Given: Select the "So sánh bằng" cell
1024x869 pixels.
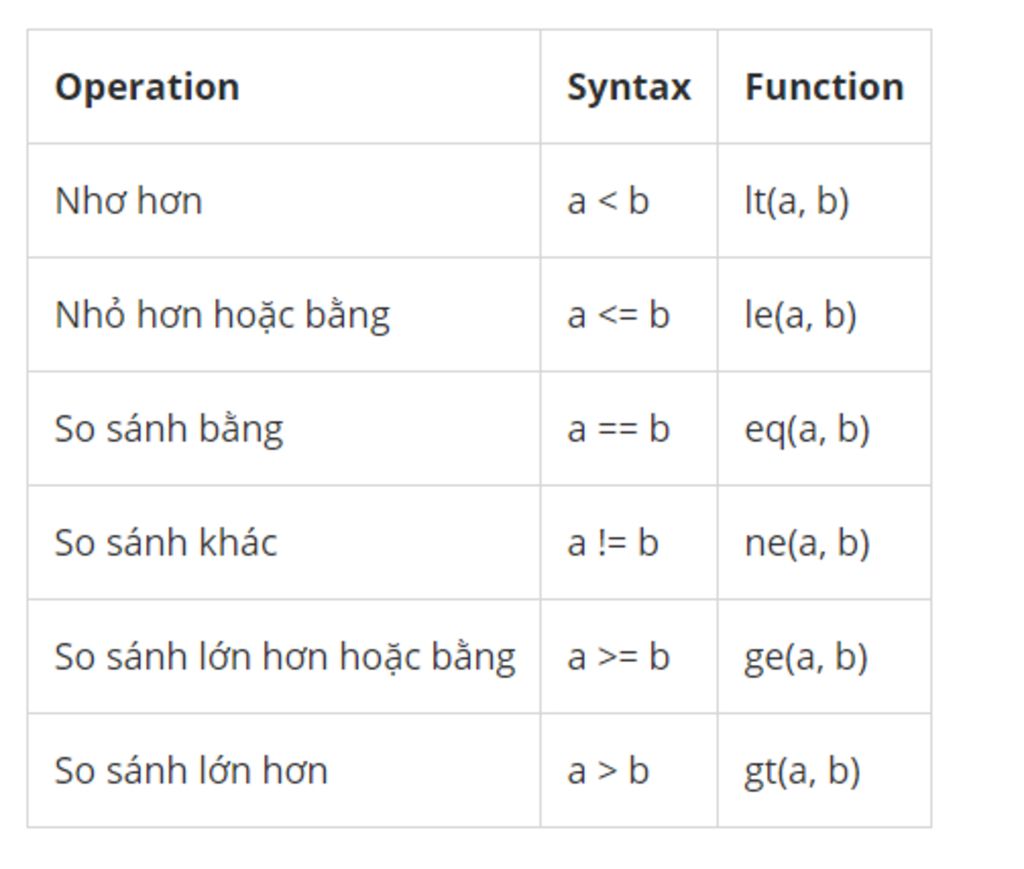Looking at the screenshot, I should tap(169, 429).
